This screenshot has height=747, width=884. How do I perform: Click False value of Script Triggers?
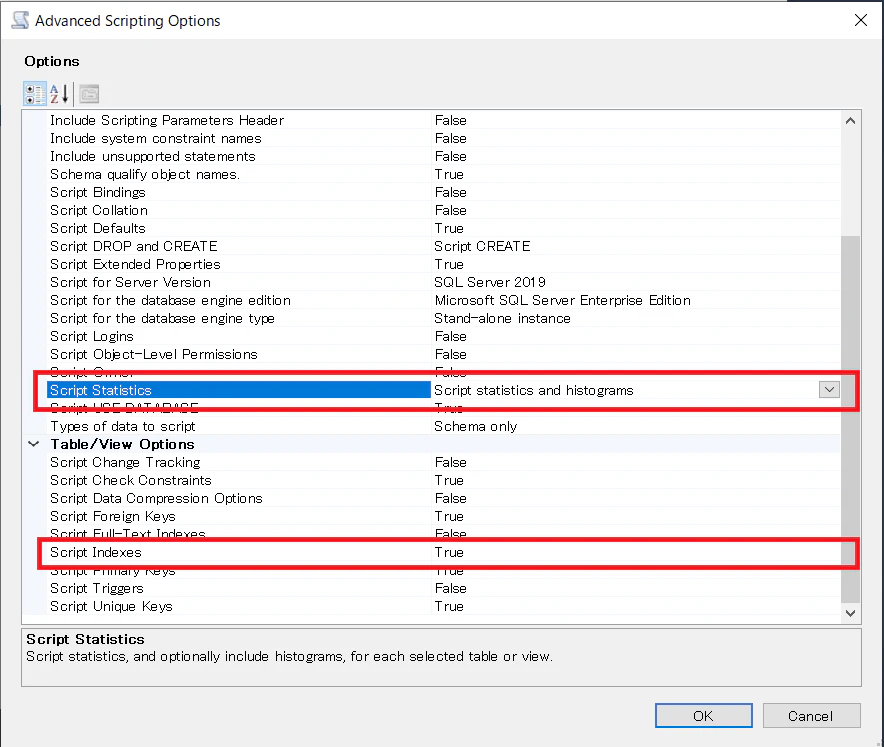[x=450, y=589]
